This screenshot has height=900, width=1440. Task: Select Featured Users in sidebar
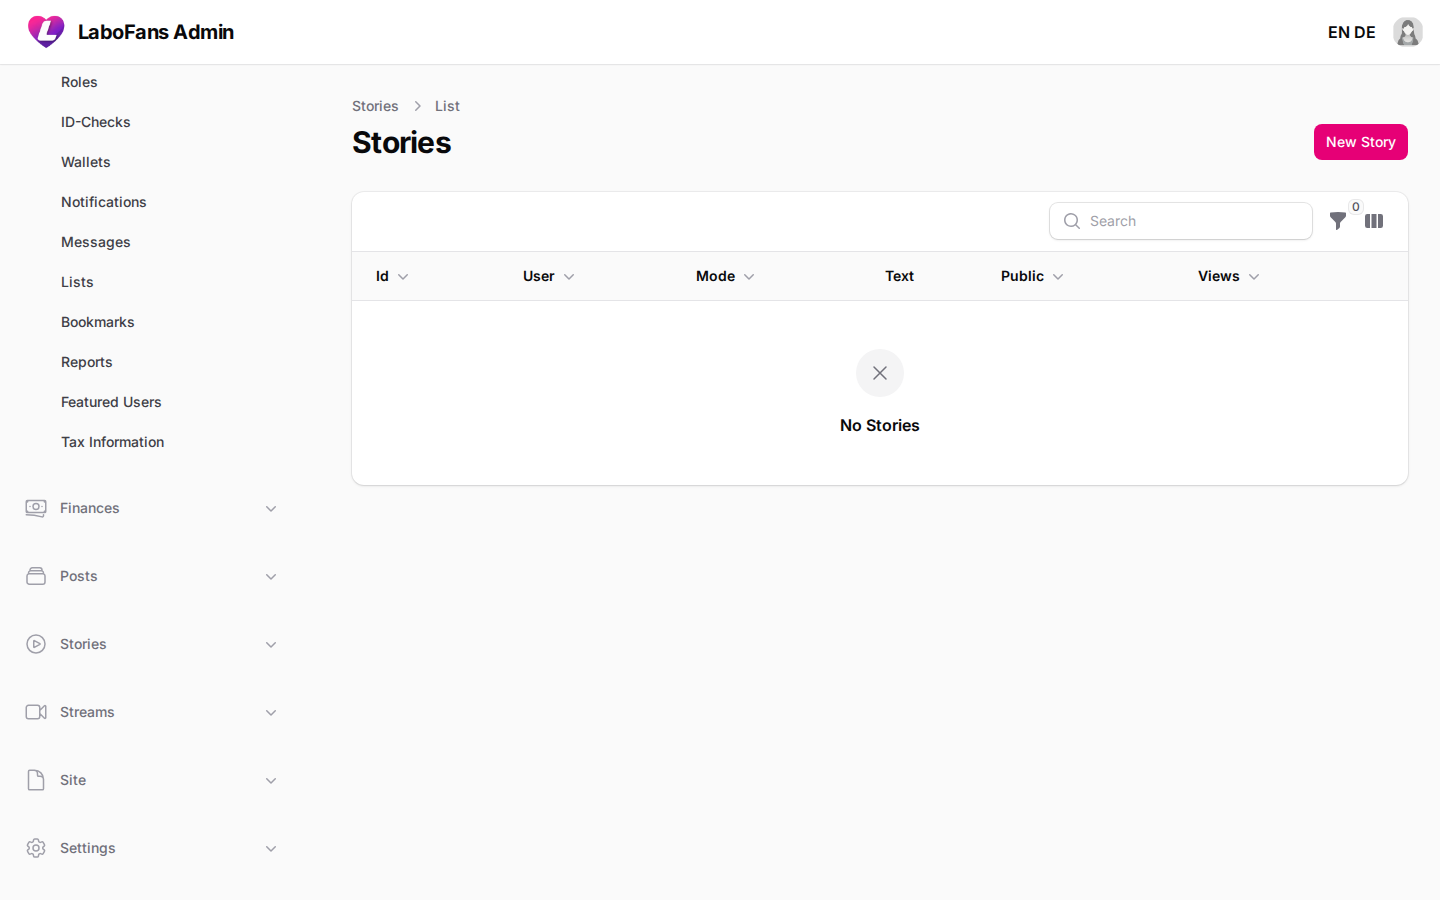point(111,402)
